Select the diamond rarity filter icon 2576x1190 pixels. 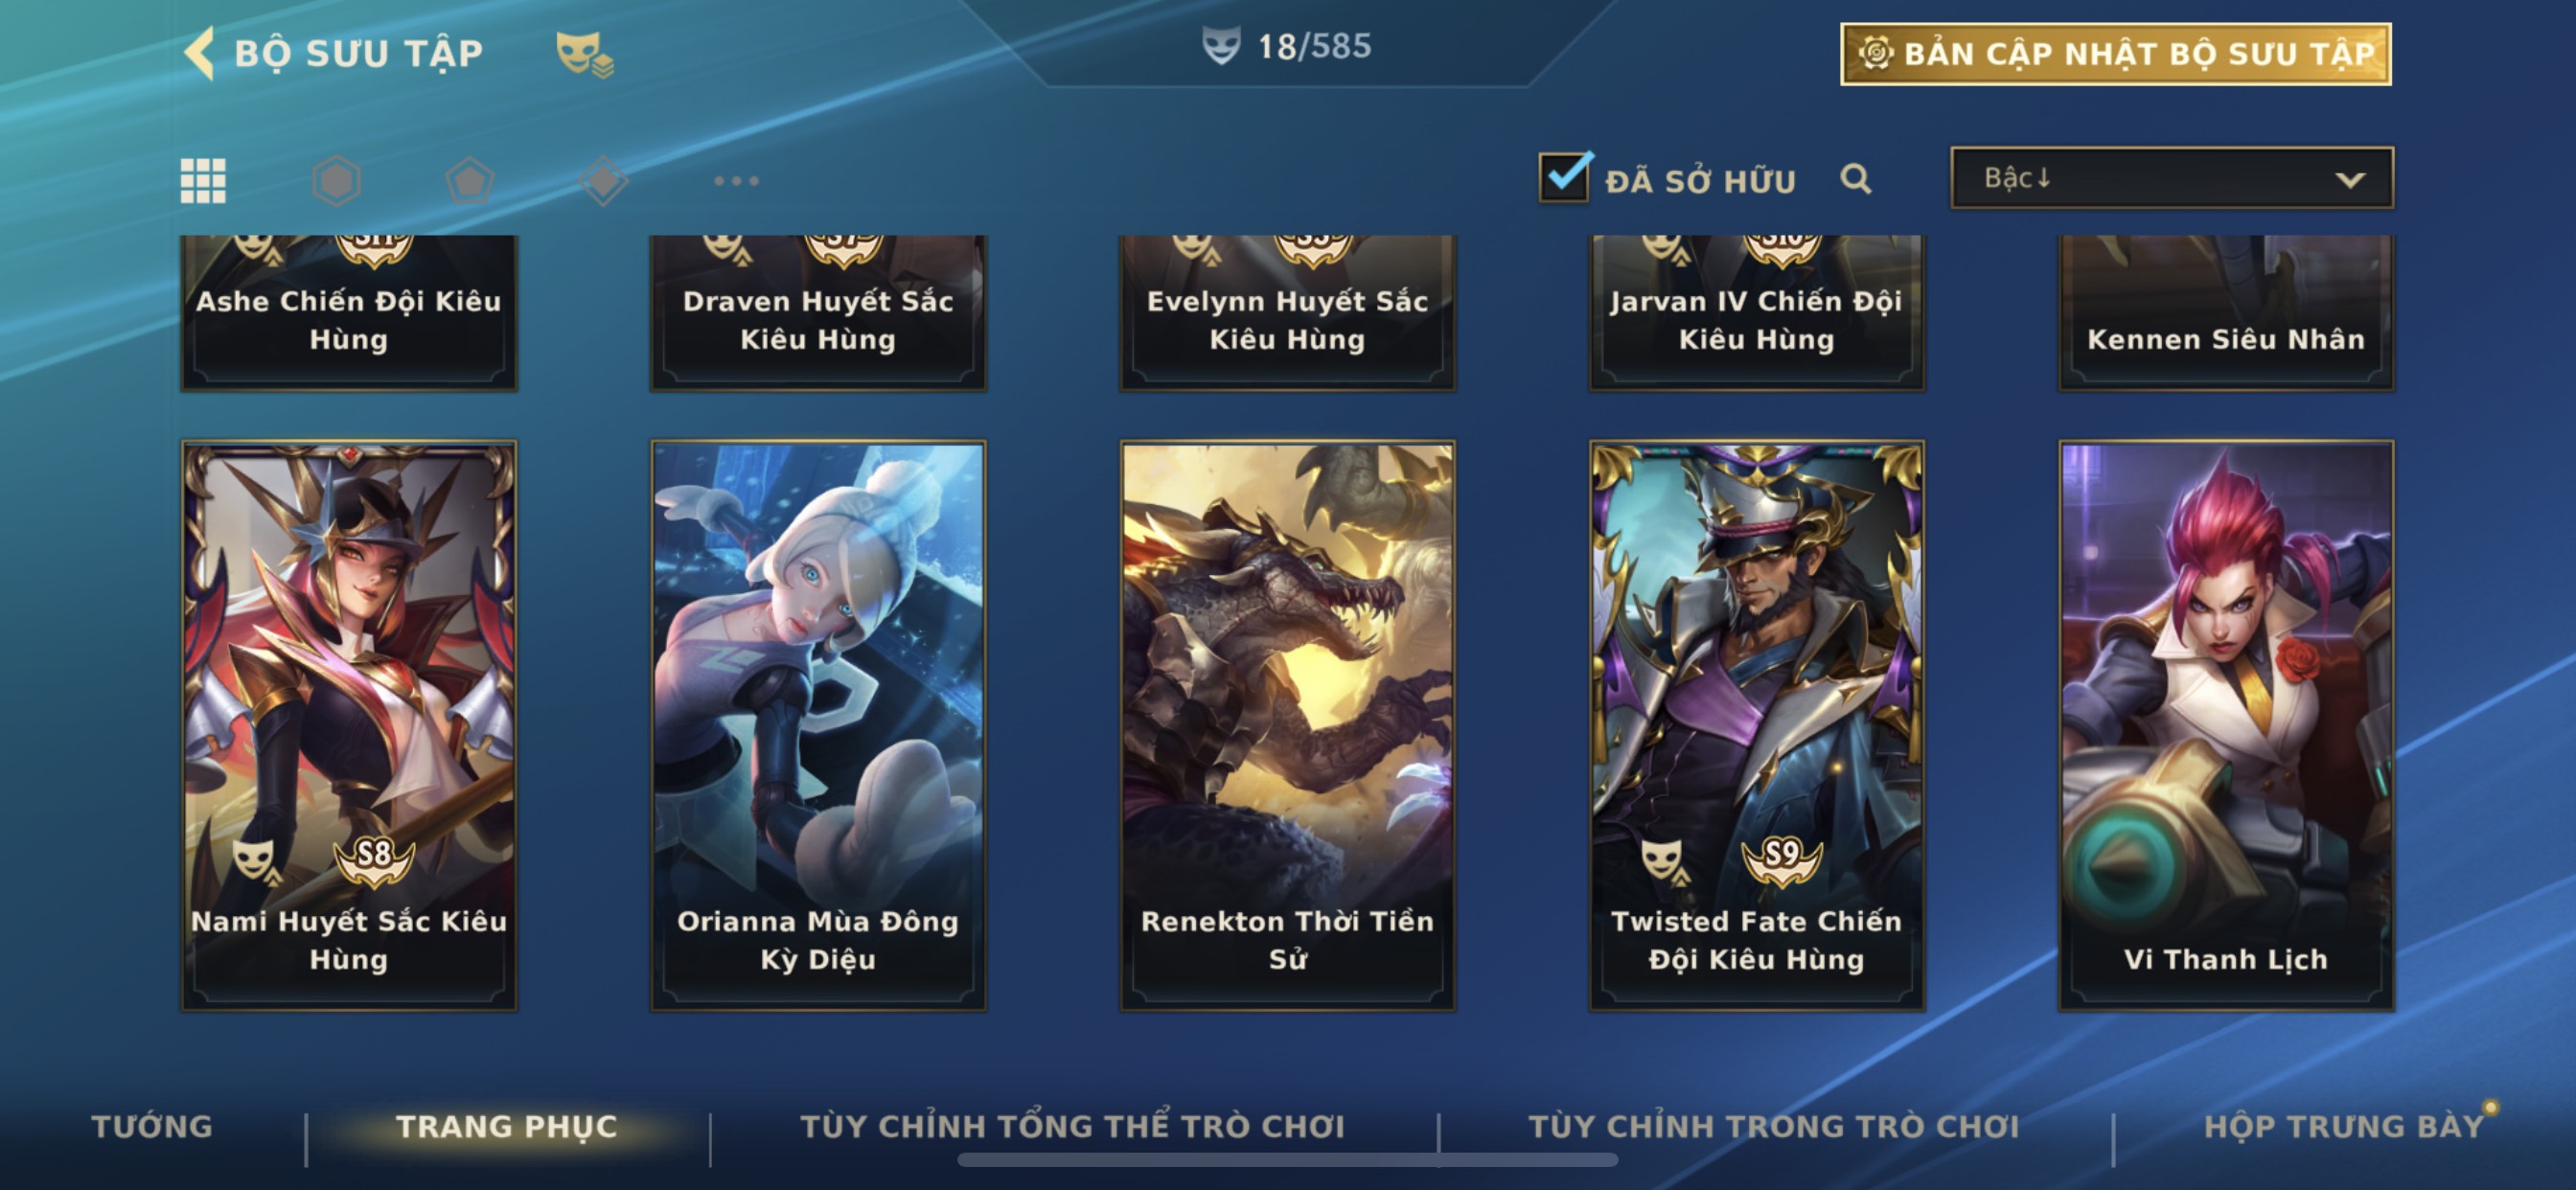pos(603,181)
